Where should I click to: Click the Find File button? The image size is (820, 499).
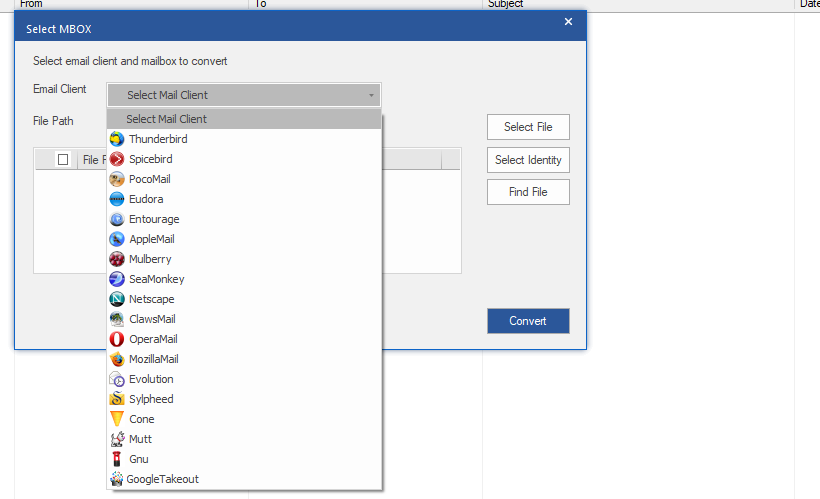(x=528, y=192)
